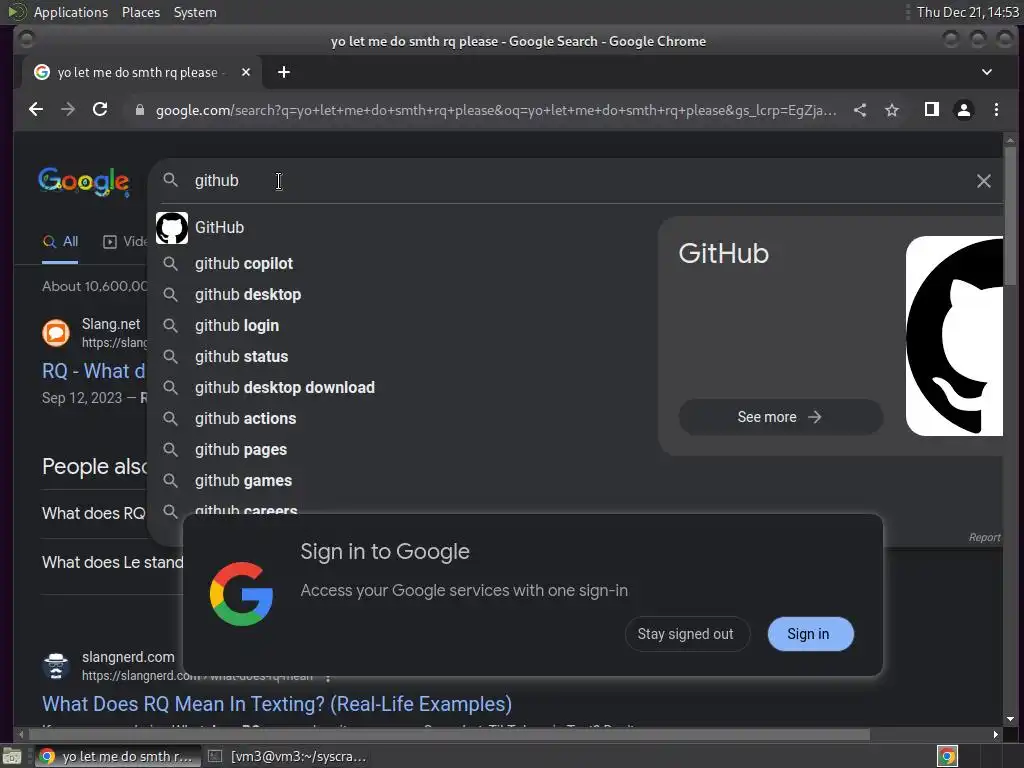
Task: Click the site security lock icon
Action: click(140, 110)
